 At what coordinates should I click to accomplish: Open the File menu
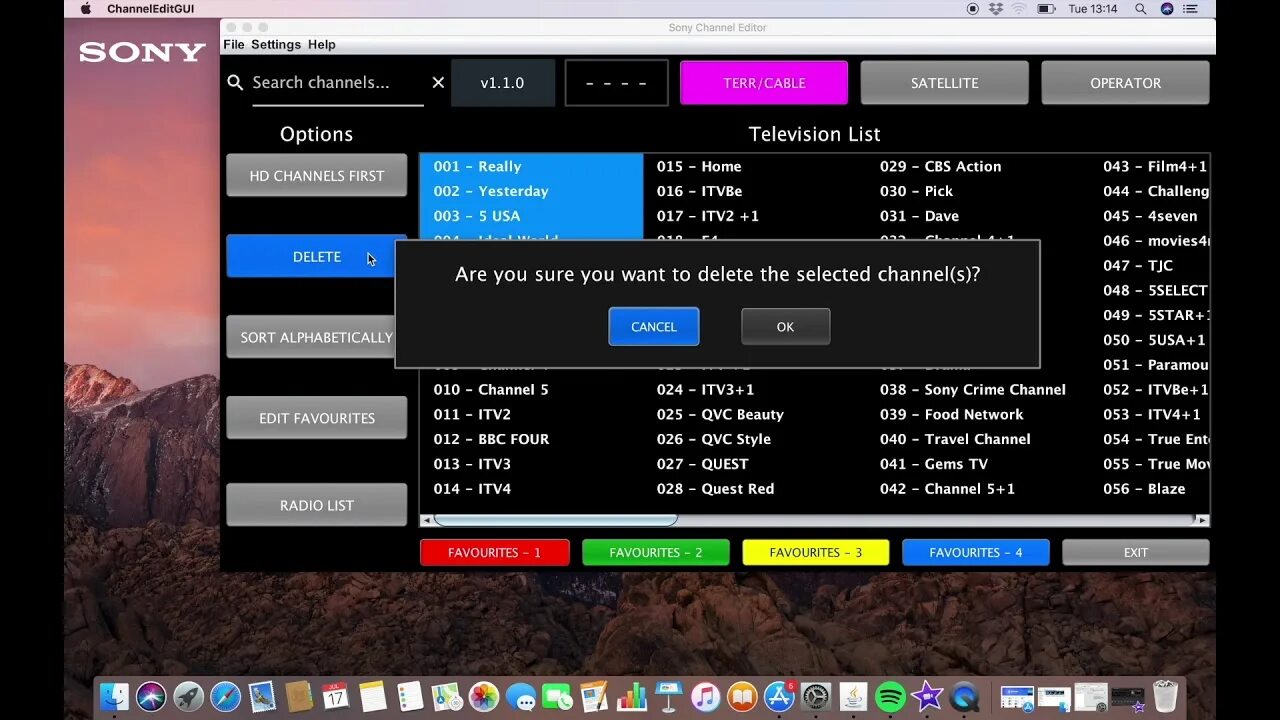tap(234, 44)
